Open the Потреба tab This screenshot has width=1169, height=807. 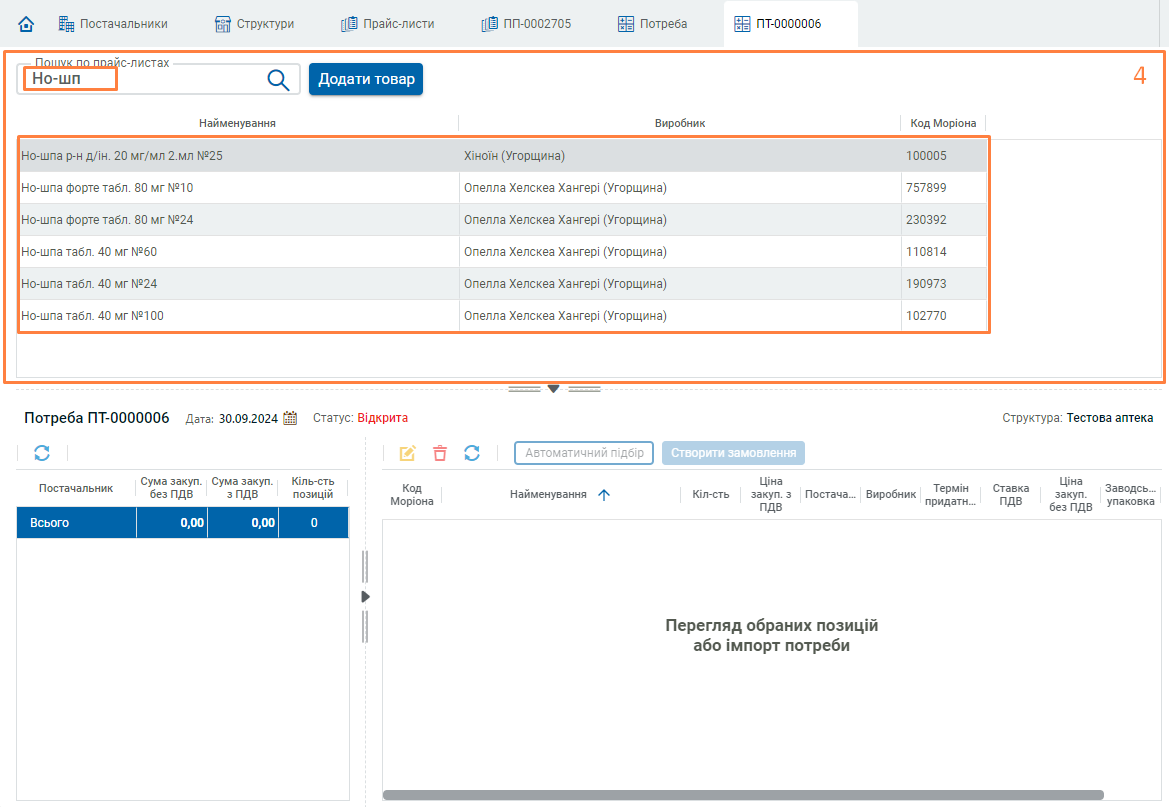652,24
